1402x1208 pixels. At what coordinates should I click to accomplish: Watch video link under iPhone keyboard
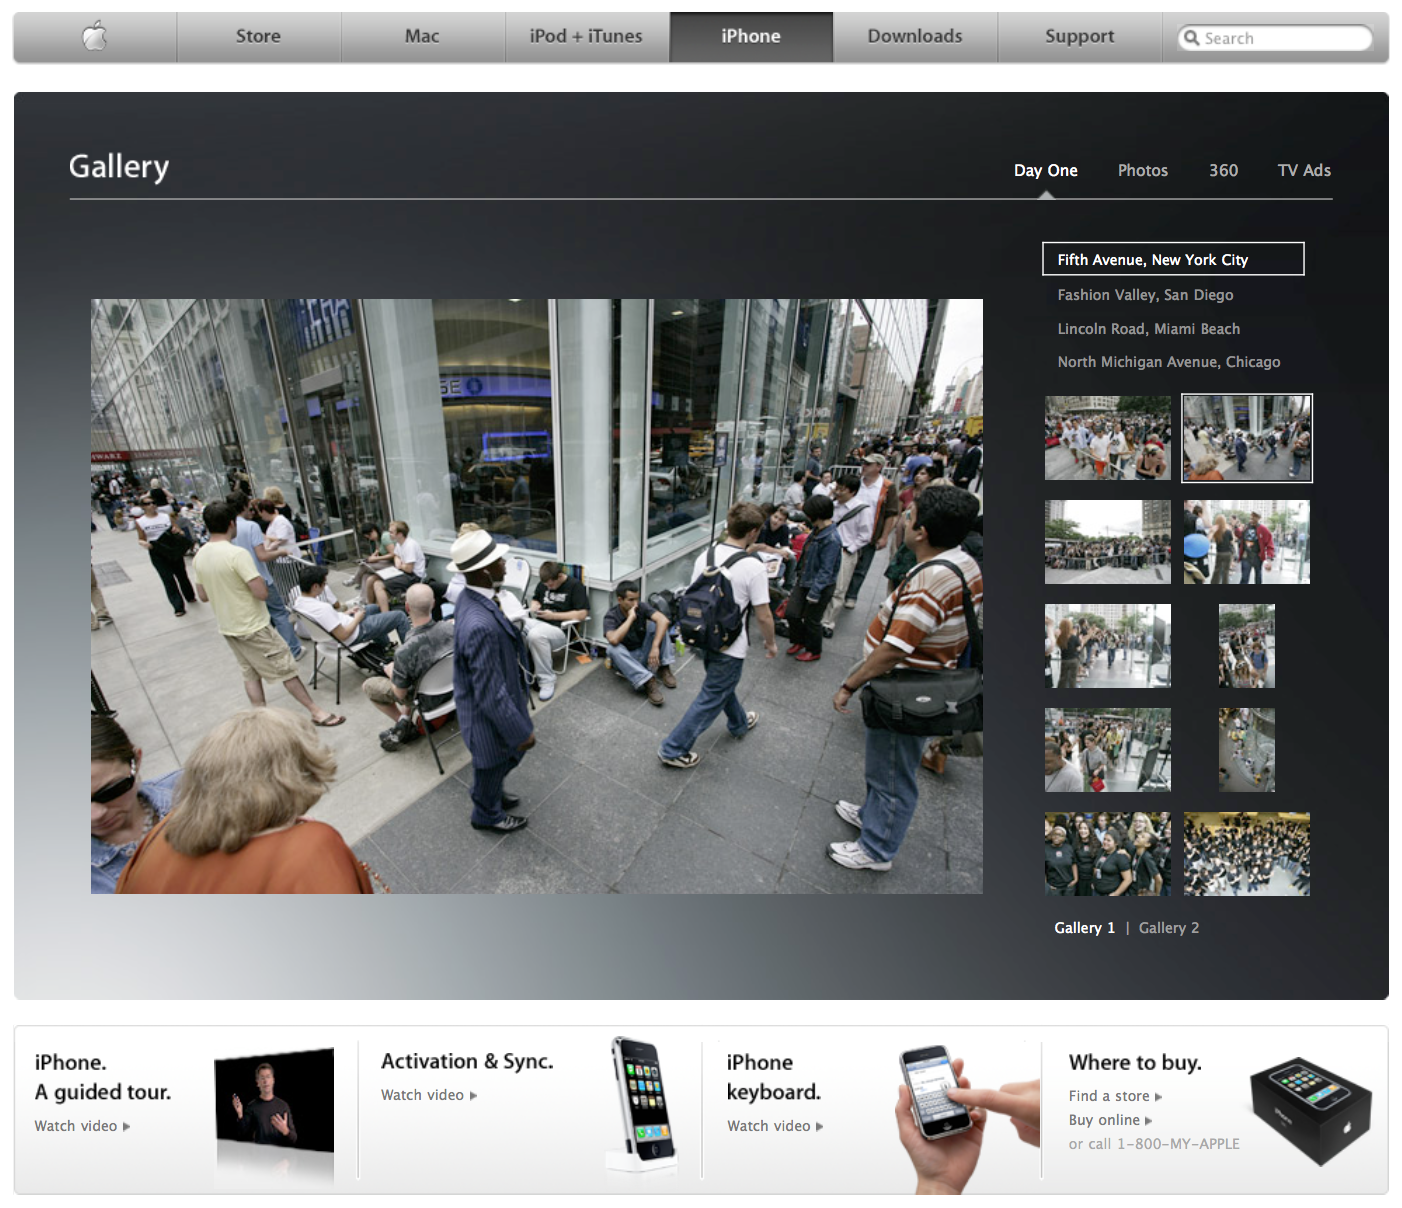click(775, 1126)
